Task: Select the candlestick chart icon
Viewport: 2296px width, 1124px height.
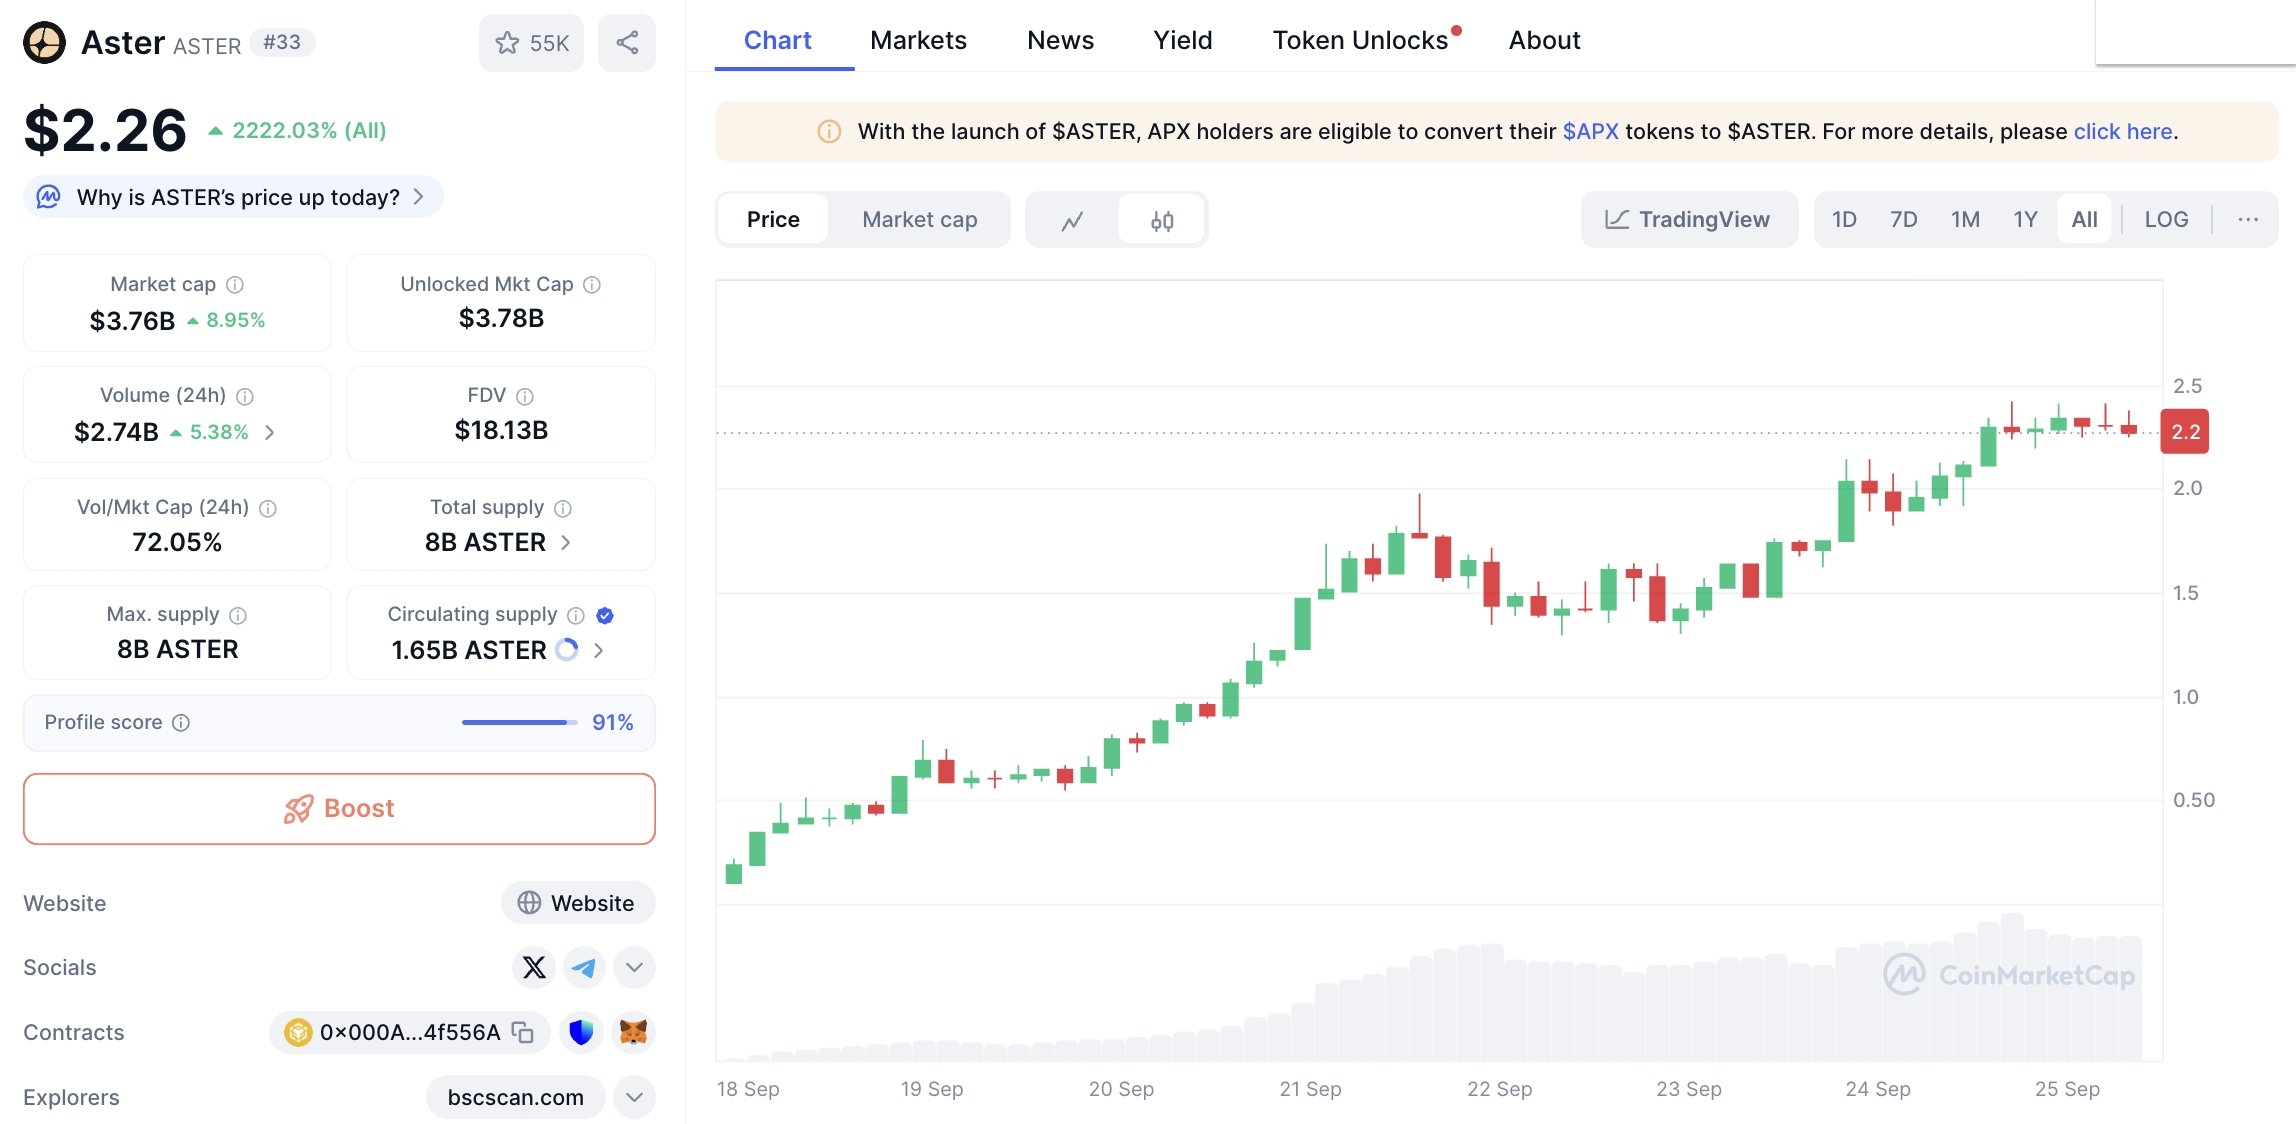Action: [x=1162, y=220]
